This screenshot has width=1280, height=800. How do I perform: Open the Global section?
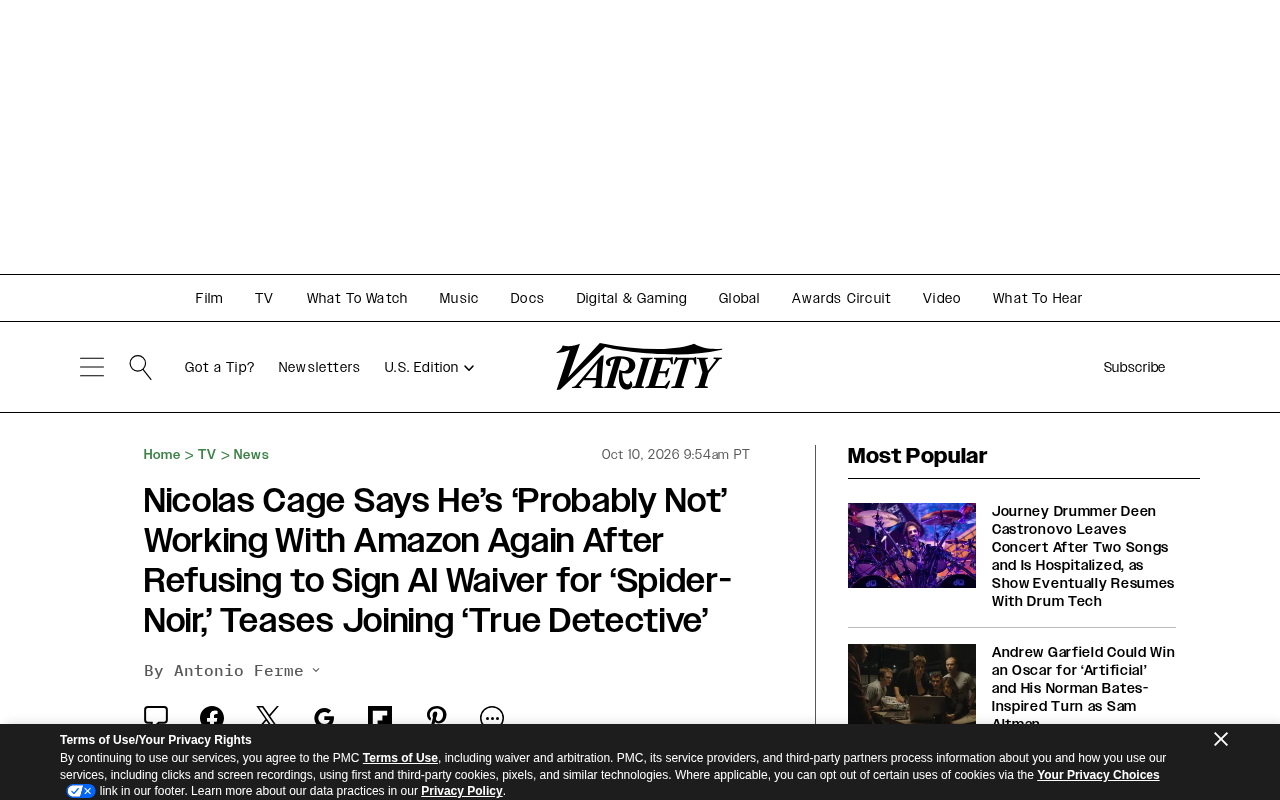pyautogui.click(x=739, y=298)
